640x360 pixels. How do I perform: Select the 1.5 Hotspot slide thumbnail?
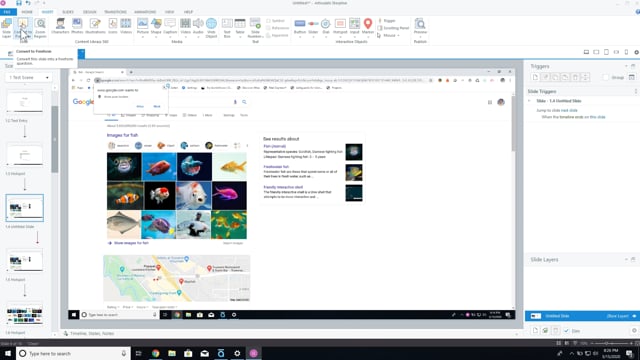(x=24, y=261)
